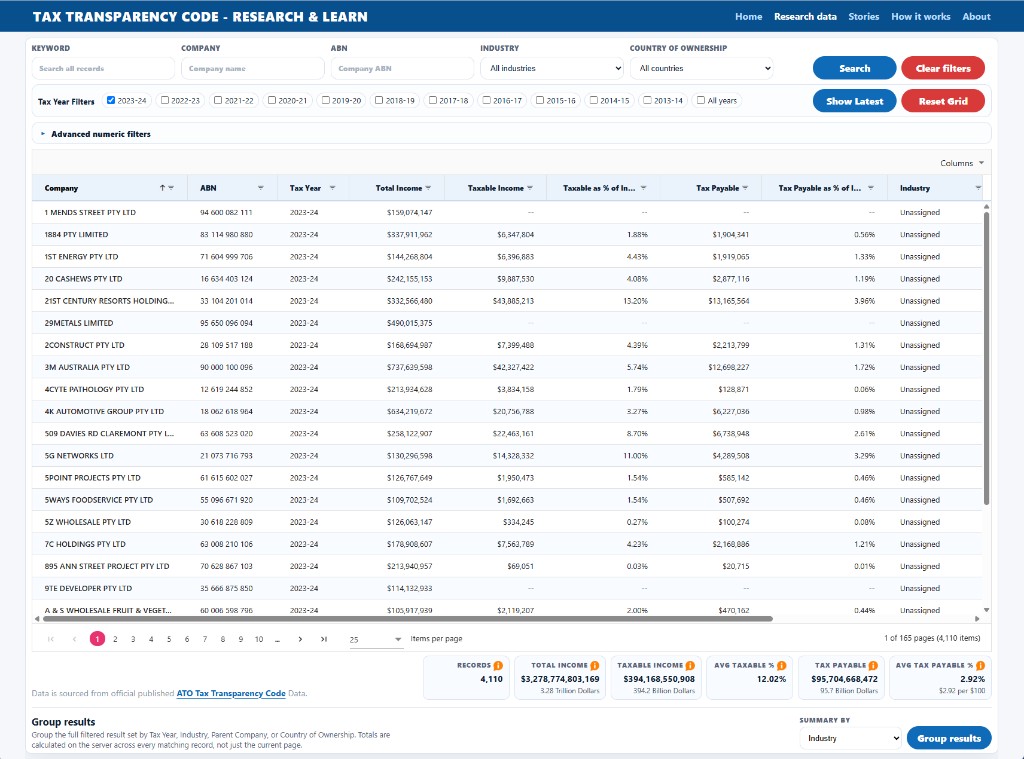Check the 2022-23 tax year checkbox
Screen dimensions: 1024x759
(x=165, y=100)
